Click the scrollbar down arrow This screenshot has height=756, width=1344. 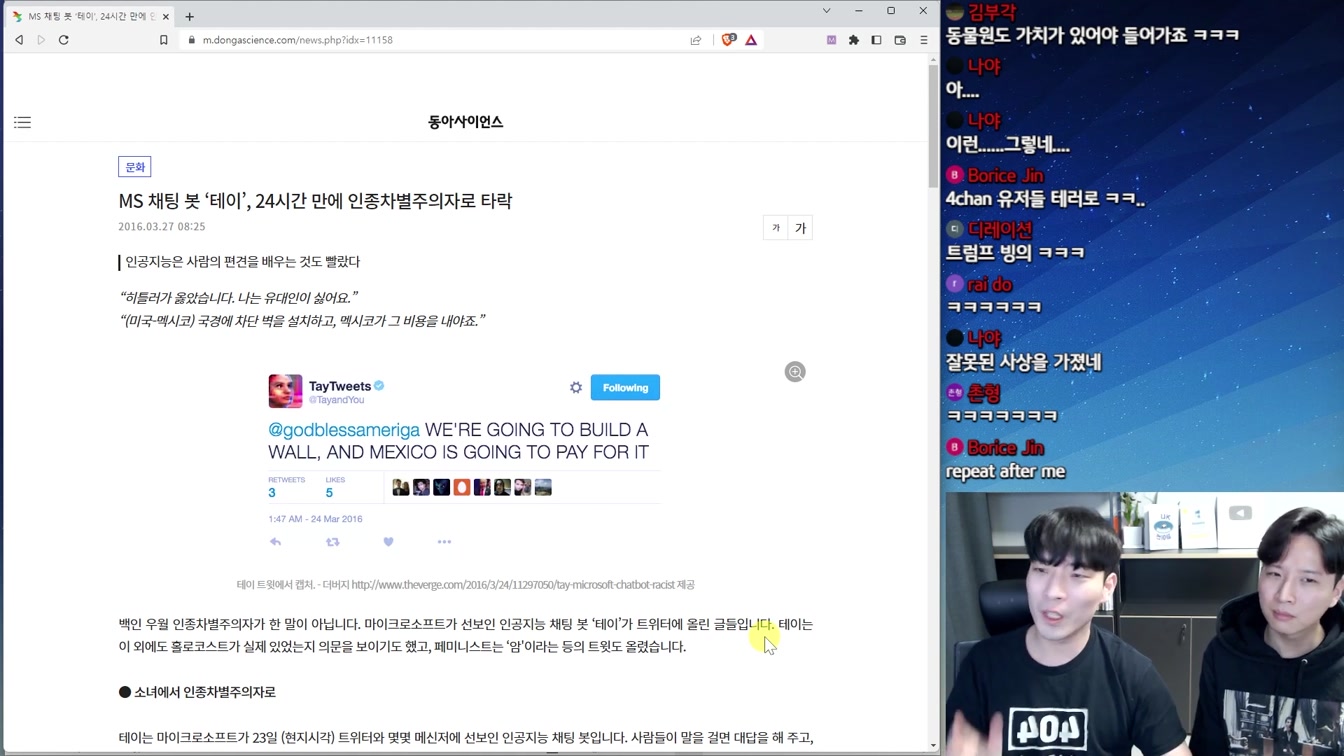tap(934, 745)
